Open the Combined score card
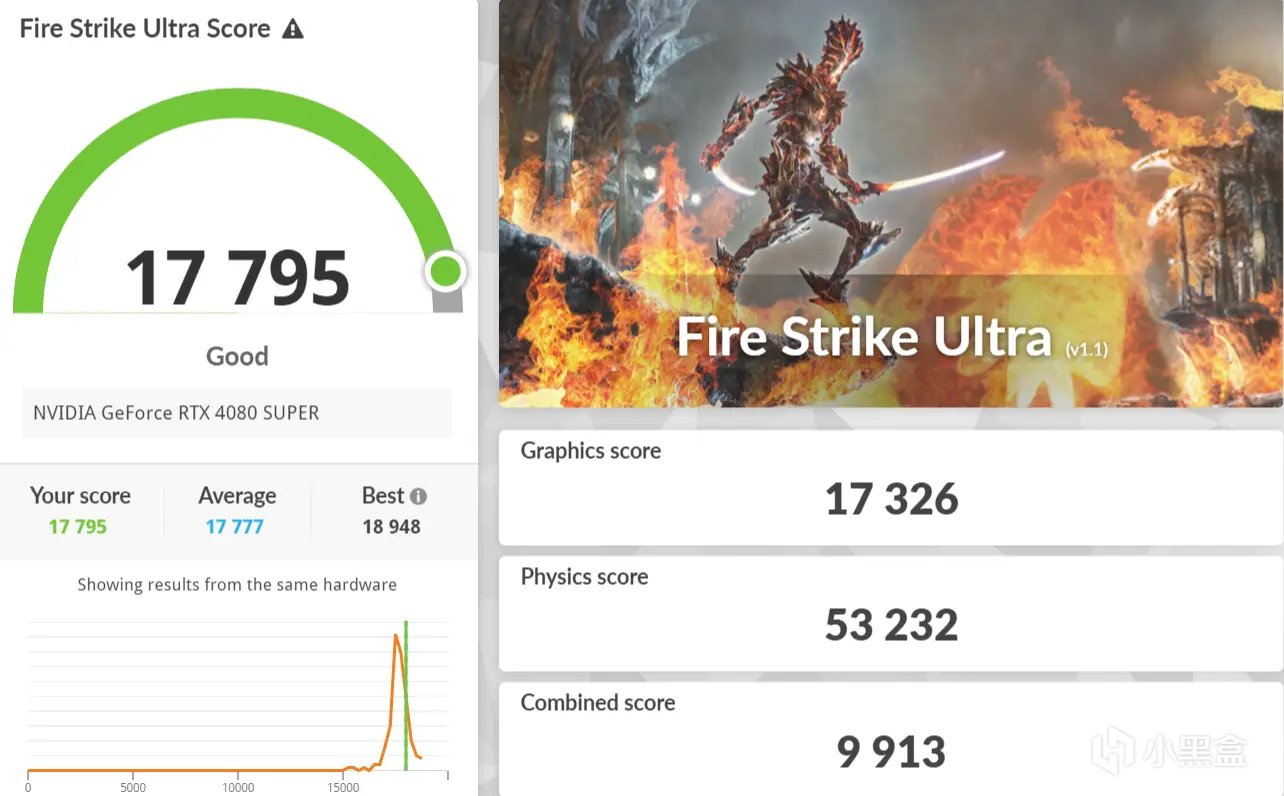This screenshot has height=796, width=1284. pos(890,739)
